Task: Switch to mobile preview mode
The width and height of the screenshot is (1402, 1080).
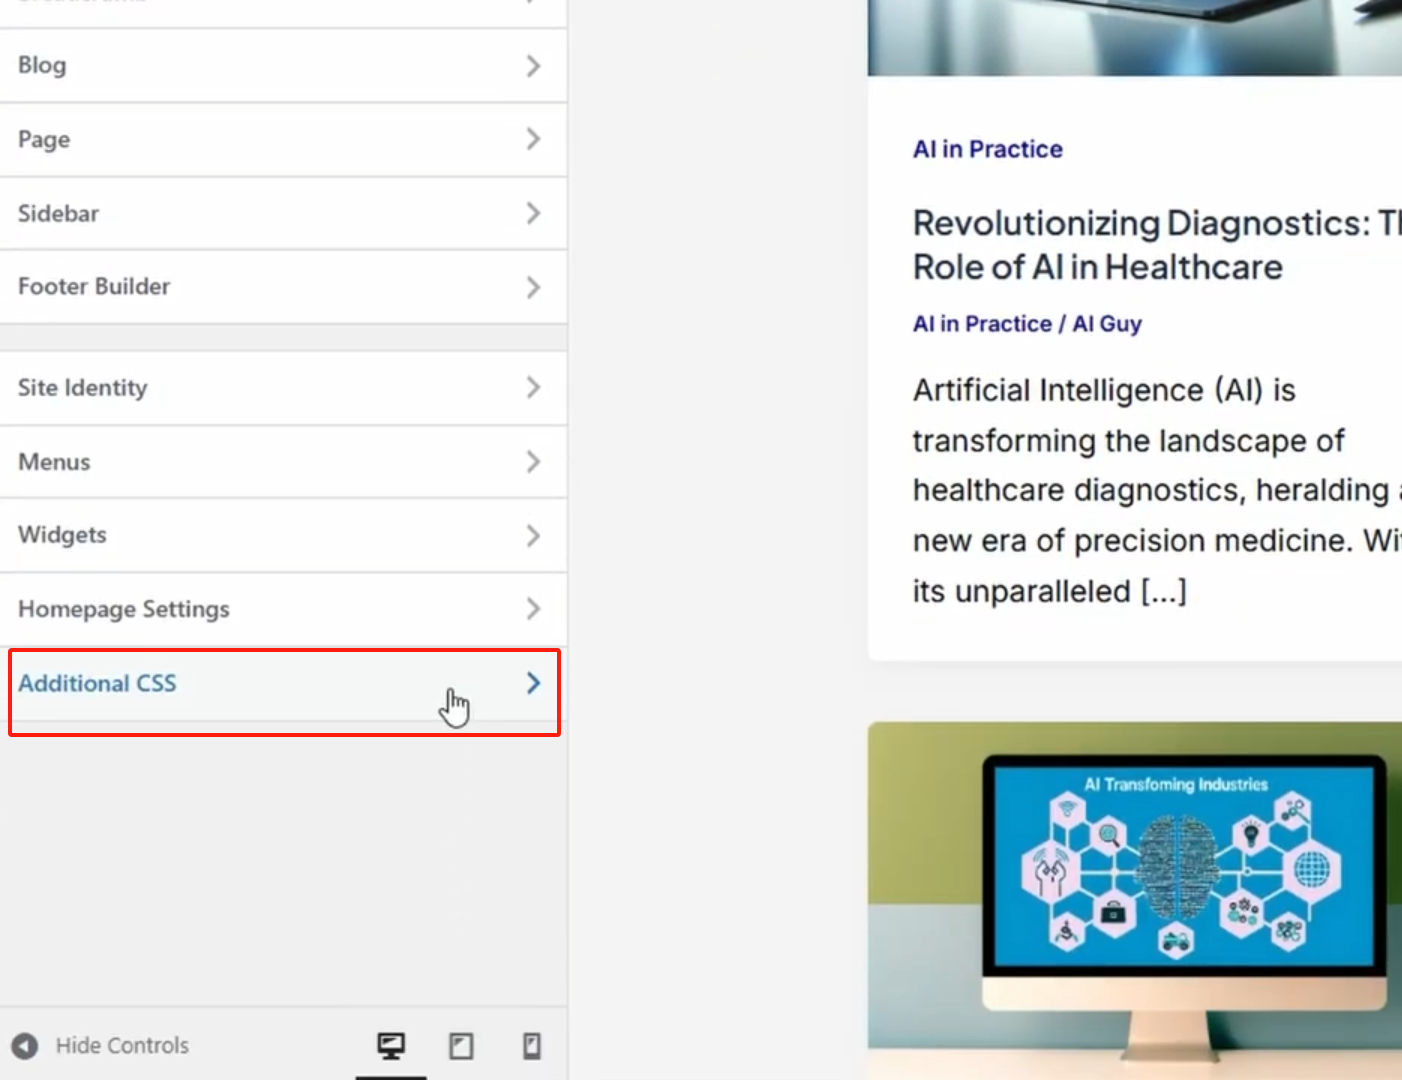Action: pos(532,1046)
